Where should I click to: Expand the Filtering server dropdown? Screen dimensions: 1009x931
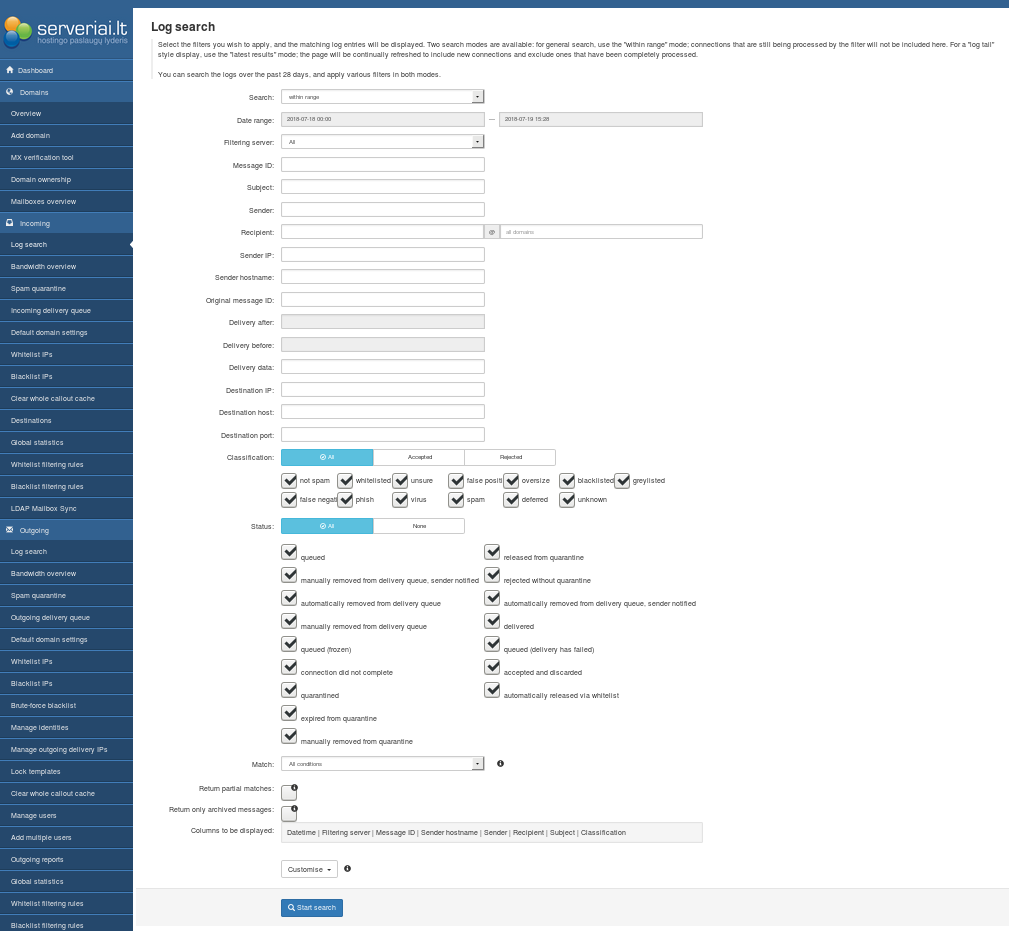(x=382, y=142)
